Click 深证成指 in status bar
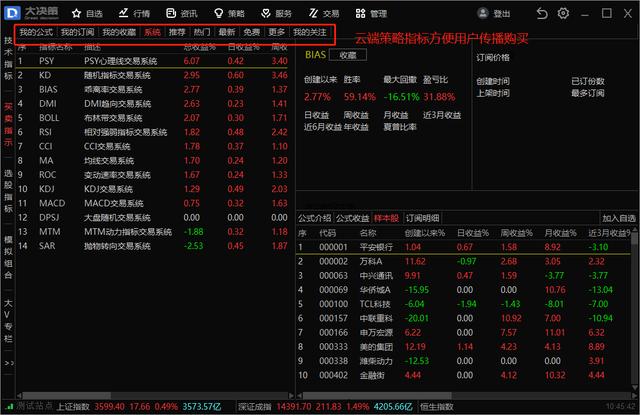 click(255, 407)
